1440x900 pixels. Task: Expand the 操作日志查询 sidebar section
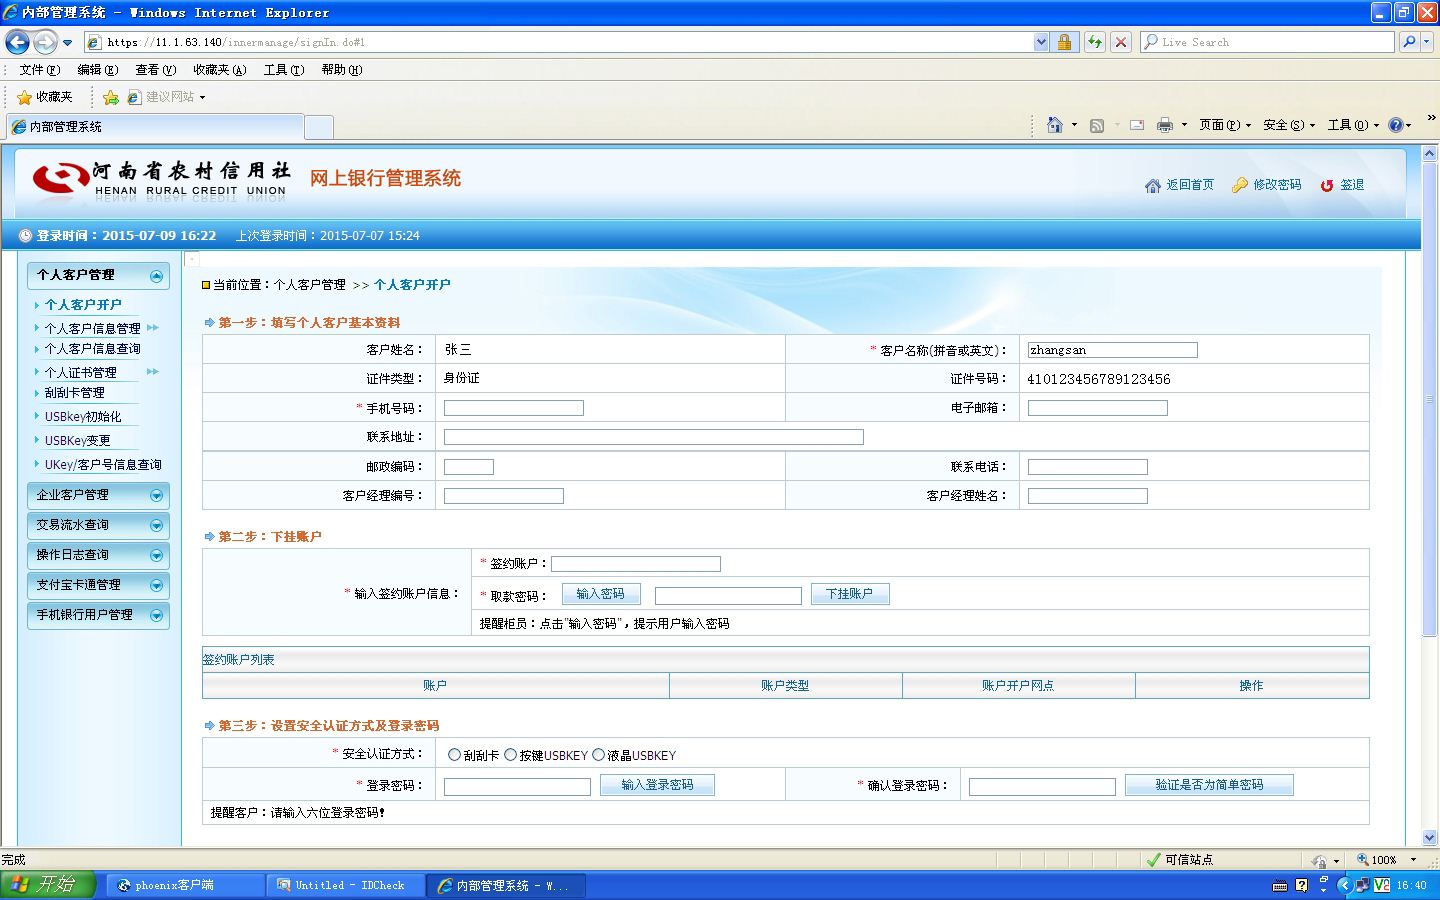coord(156,556)
